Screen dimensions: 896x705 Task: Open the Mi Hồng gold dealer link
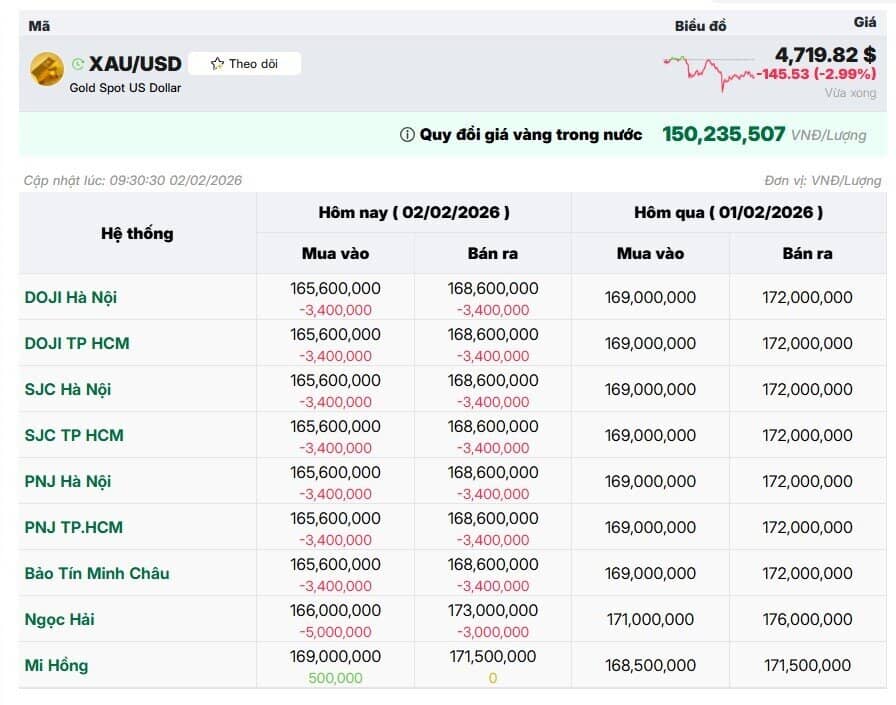[x=56, y=665]
